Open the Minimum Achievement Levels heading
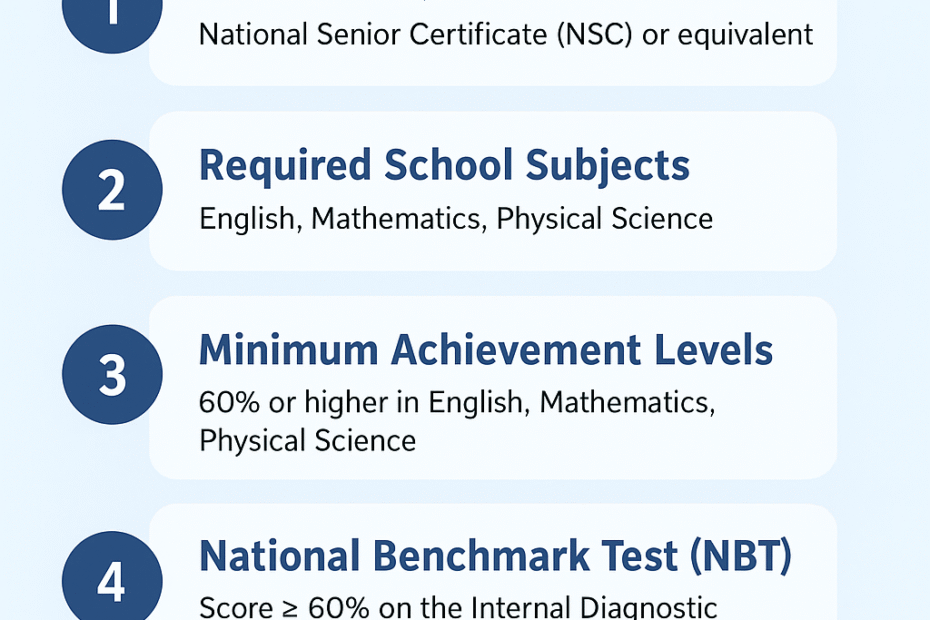The height and width of the screenshot is (620, 930). pyautogui.click(x=485, y=351)
